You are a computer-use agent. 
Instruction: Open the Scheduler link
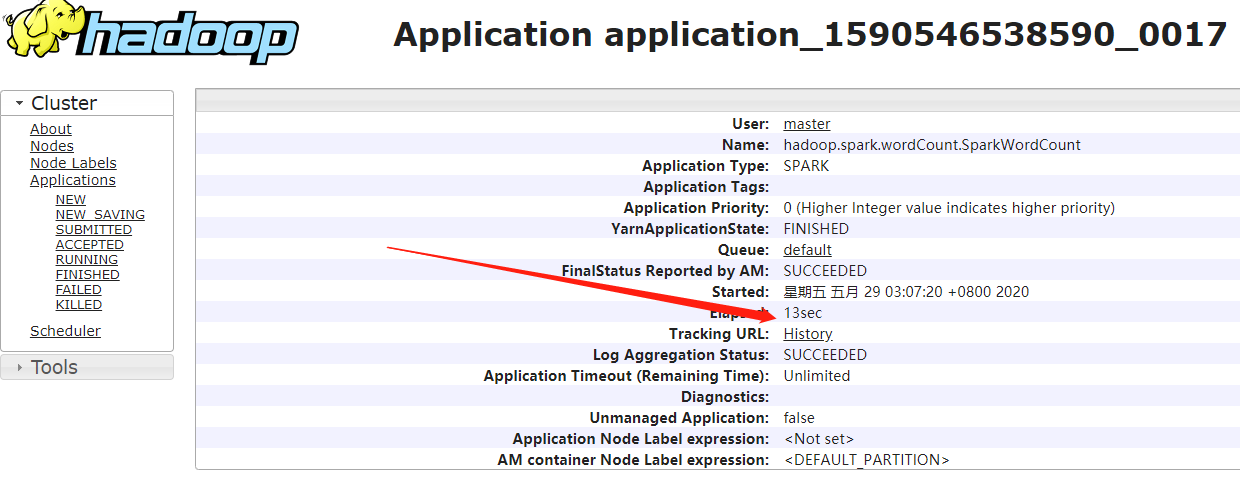pyautogui.click(x=65, y=331)
